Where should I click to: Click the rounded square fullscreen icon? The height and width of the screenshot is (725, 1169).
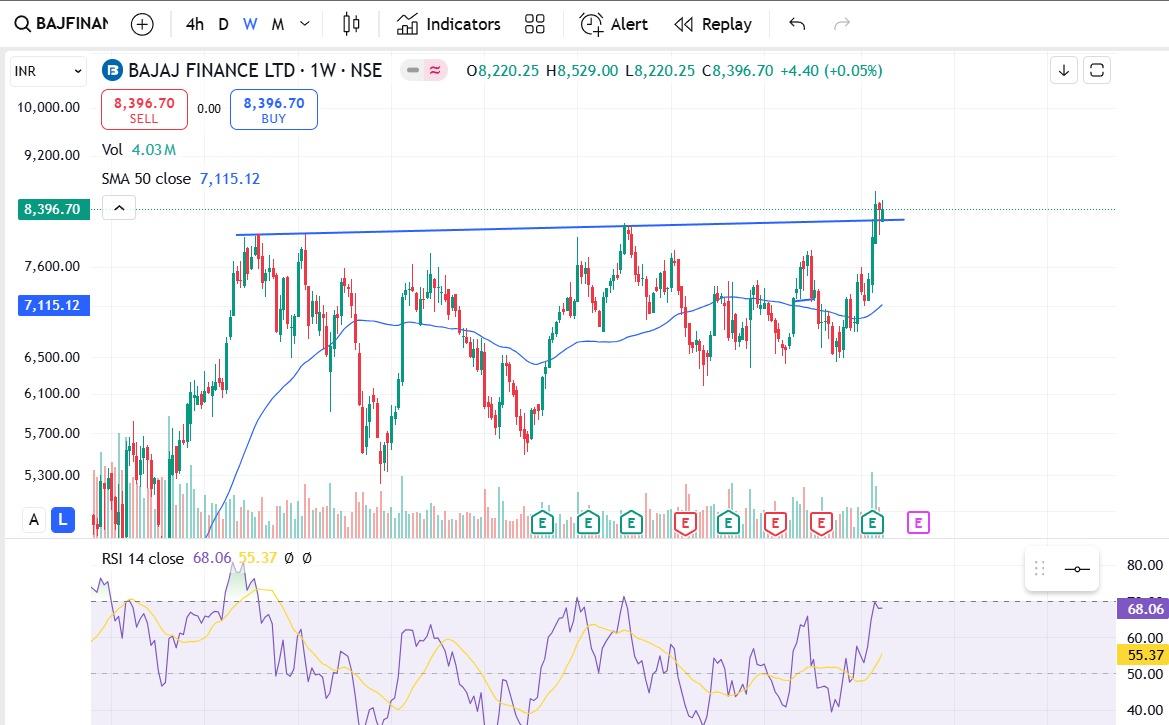point(1097,70)
